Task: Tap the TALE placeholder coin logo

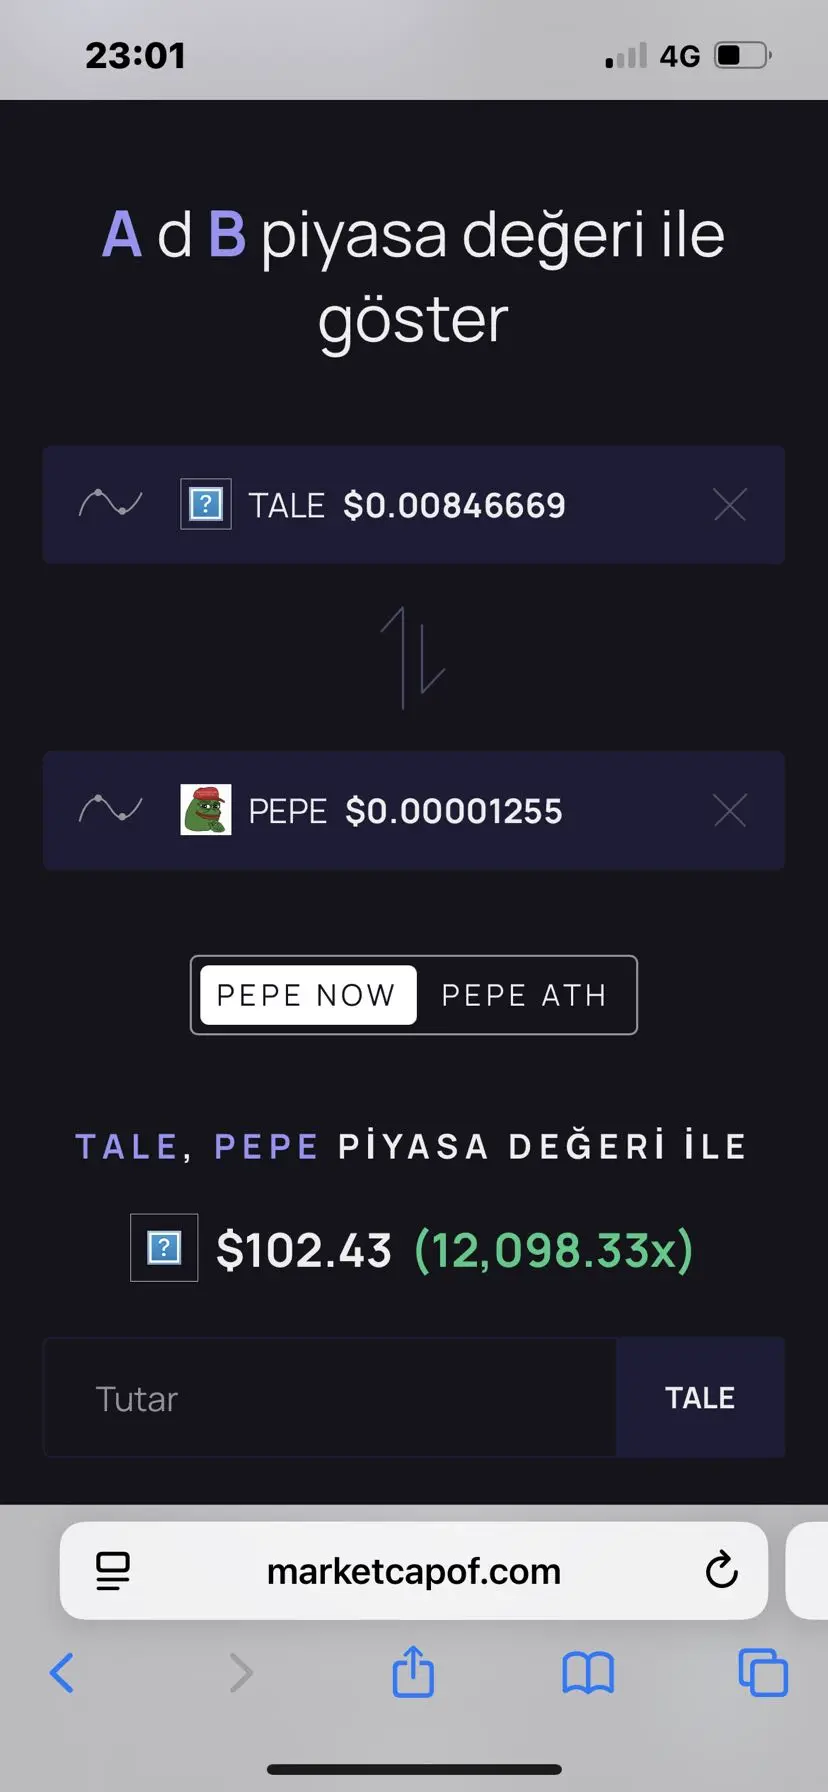Action: tap(206, 504)
